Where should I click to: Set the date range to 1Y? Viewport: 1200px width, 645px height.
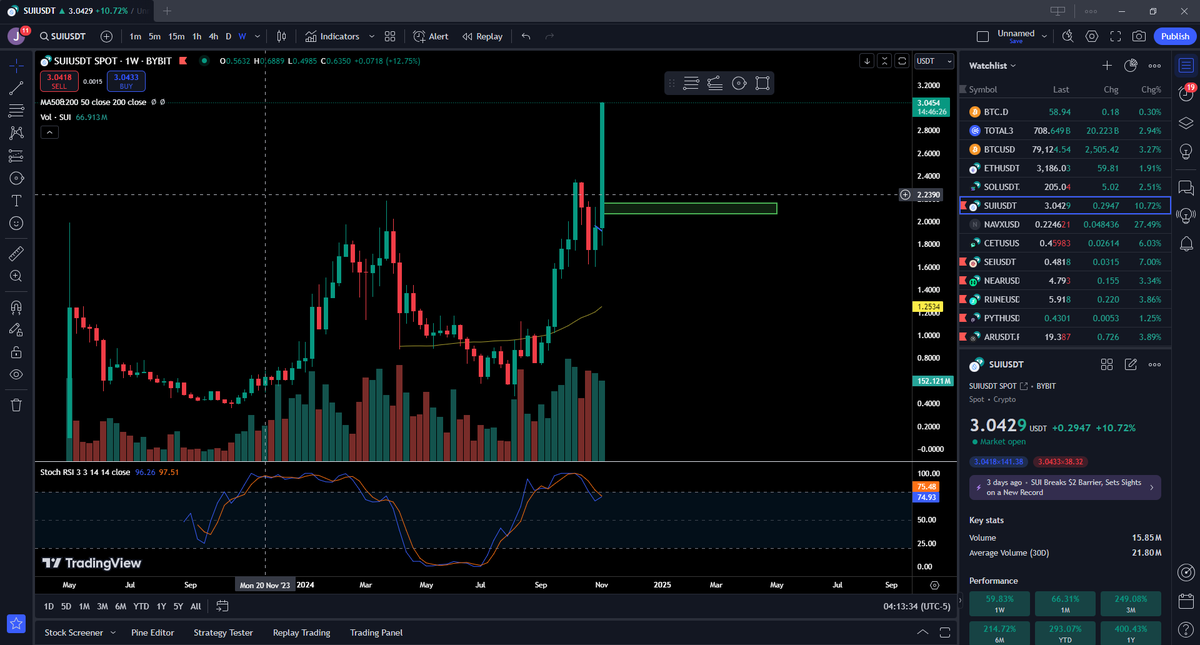click(161, 606)
